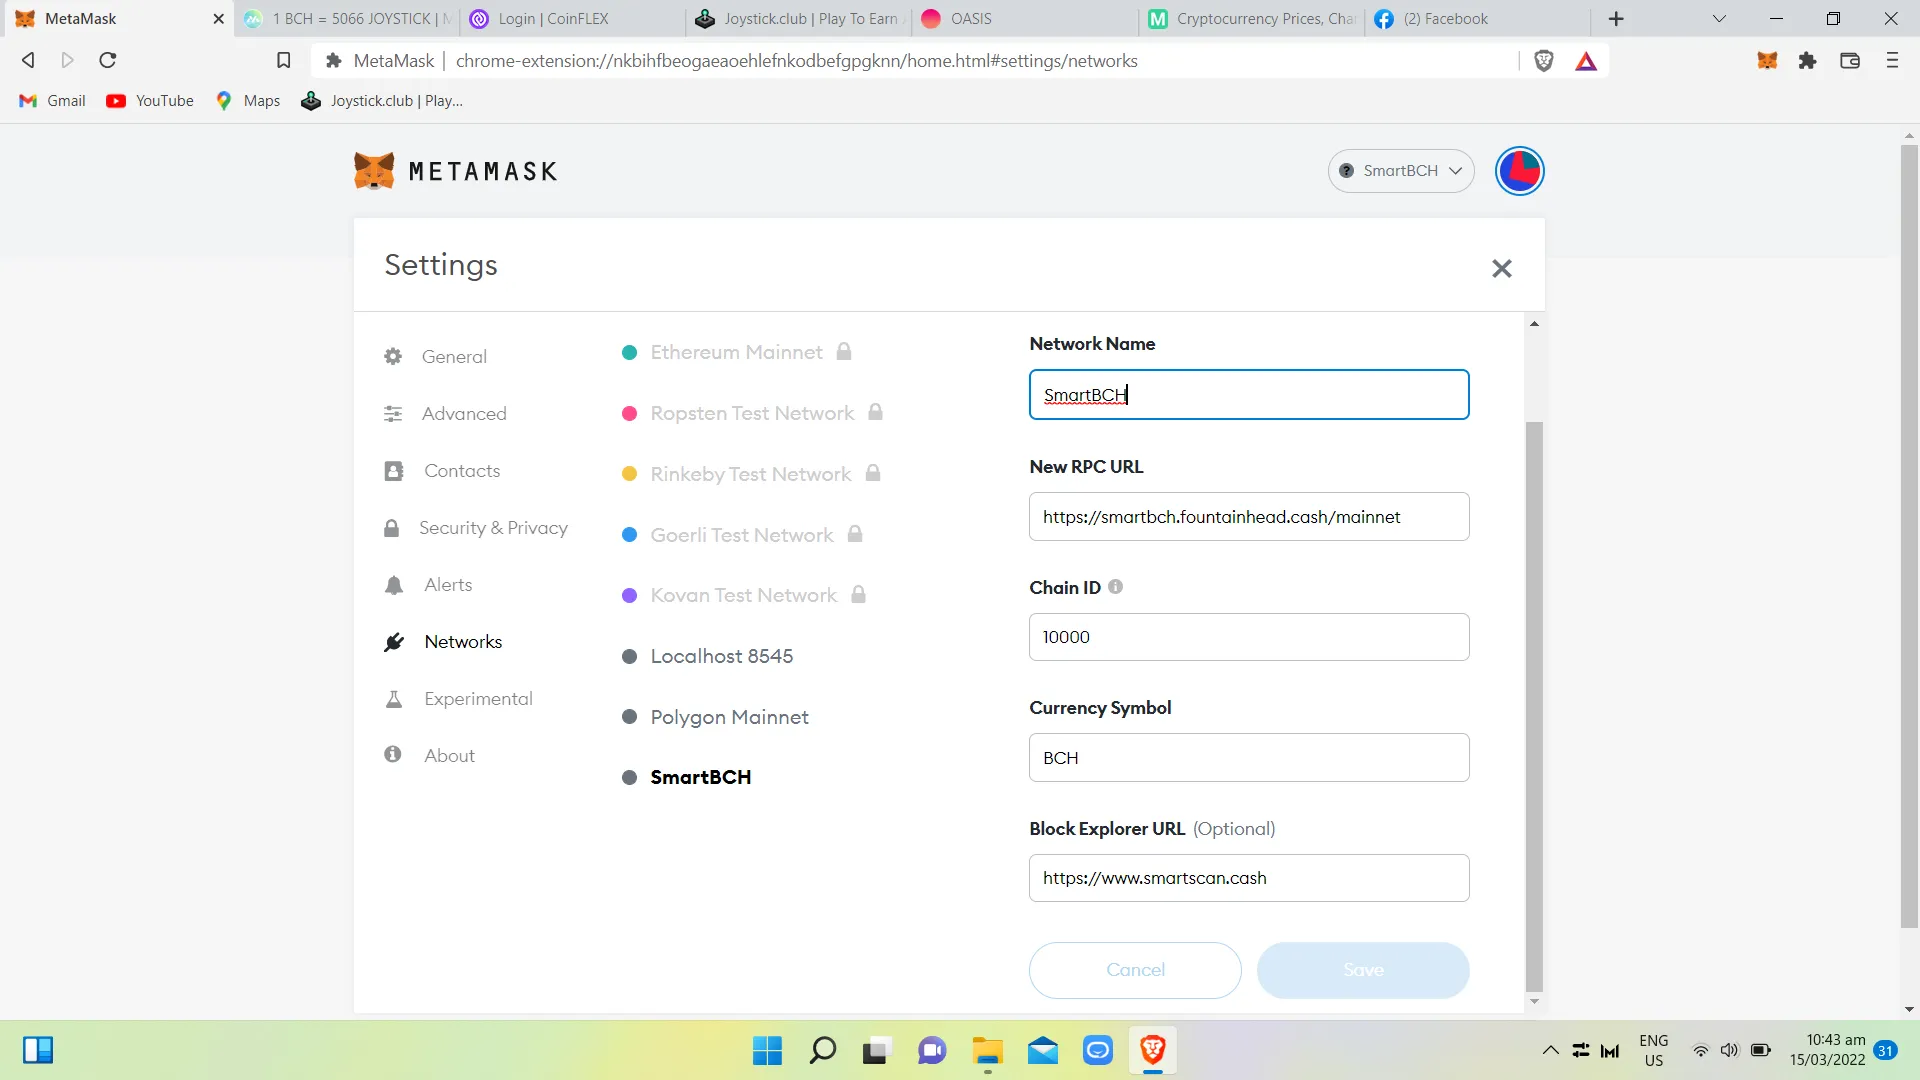Select the SmartBCH network entry
Screen dimensions: 1920x1080
click(x=686, y=777)
